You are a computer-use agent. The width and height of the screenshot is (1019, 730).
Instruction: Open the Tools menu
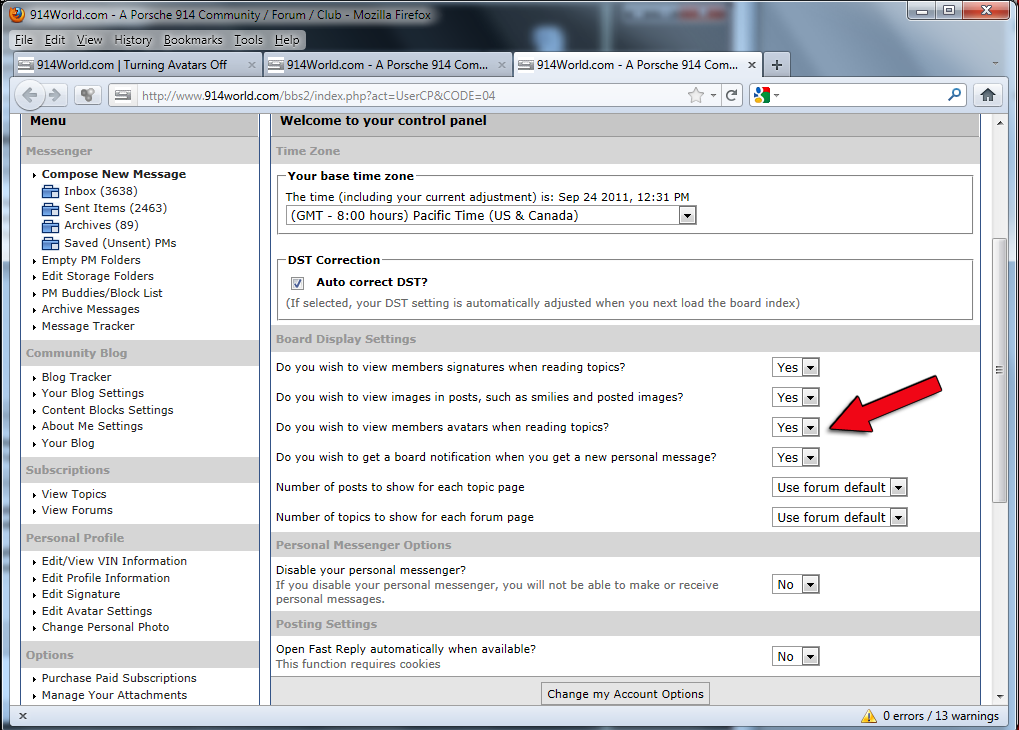click(248, 40)
